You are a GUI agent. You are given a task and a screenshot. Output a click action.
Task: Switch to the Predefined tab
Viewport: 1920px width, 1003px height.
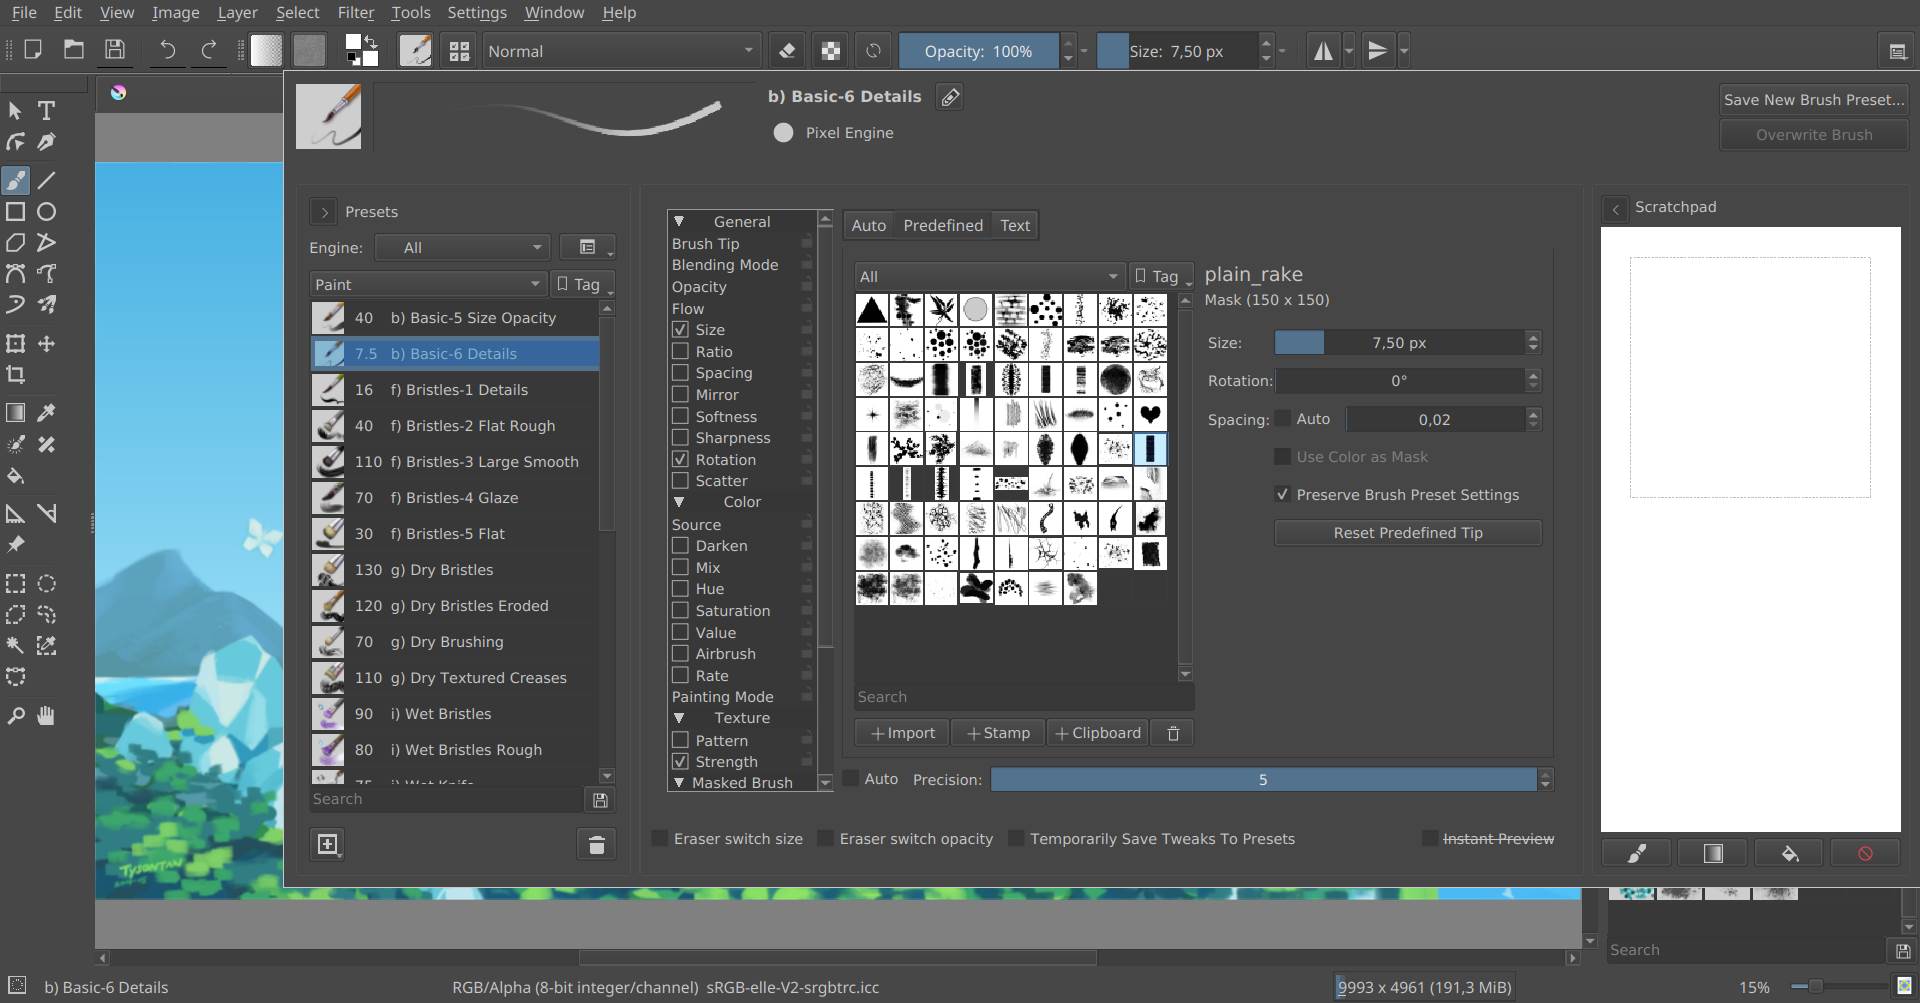(x=943, y=225)
